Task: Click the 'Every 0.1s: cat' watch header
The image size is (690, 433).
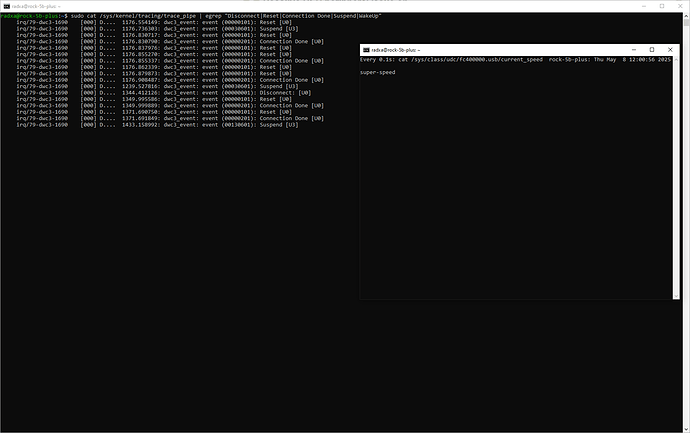Action: [x=384, y=59]
